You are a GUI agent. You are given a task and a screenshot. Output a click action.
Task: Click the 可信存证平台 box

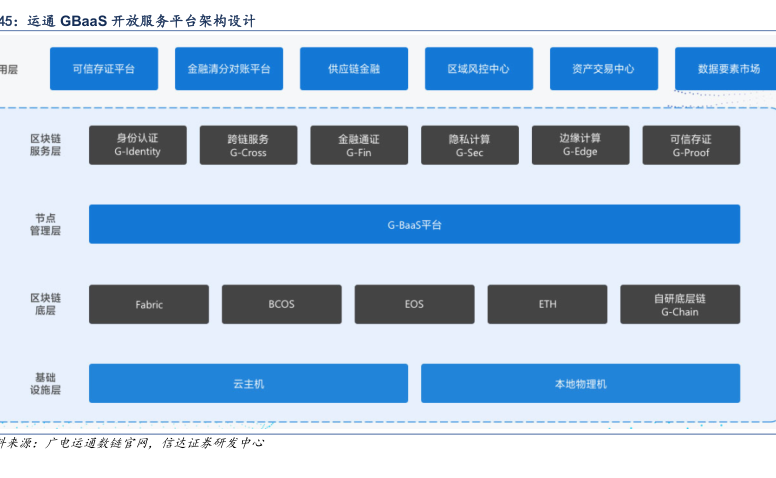(104, 69)
